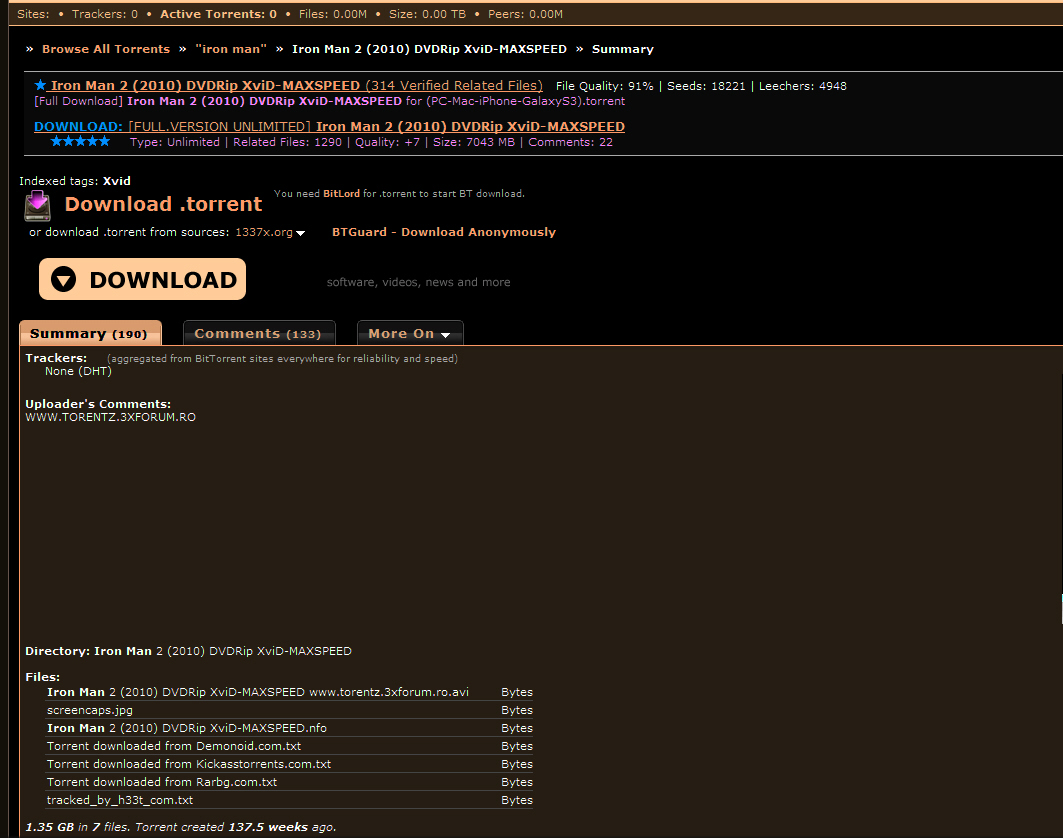Open Iron Man 2 (314 Verified Related Files) link
This screenshot has height=838, width=1063.
click(296, 85)
